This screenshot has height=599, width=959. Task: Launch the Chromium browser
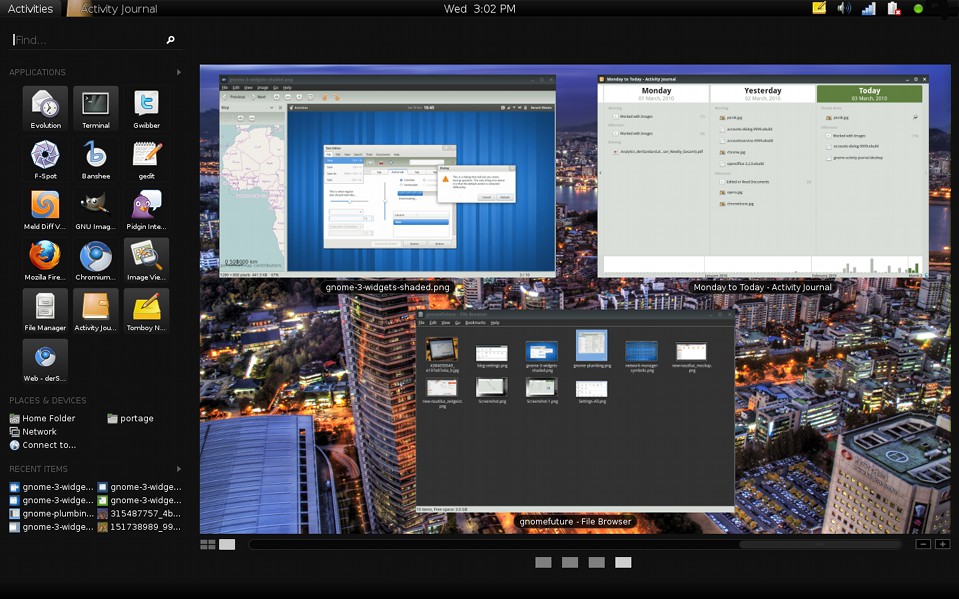pos(96,260)
